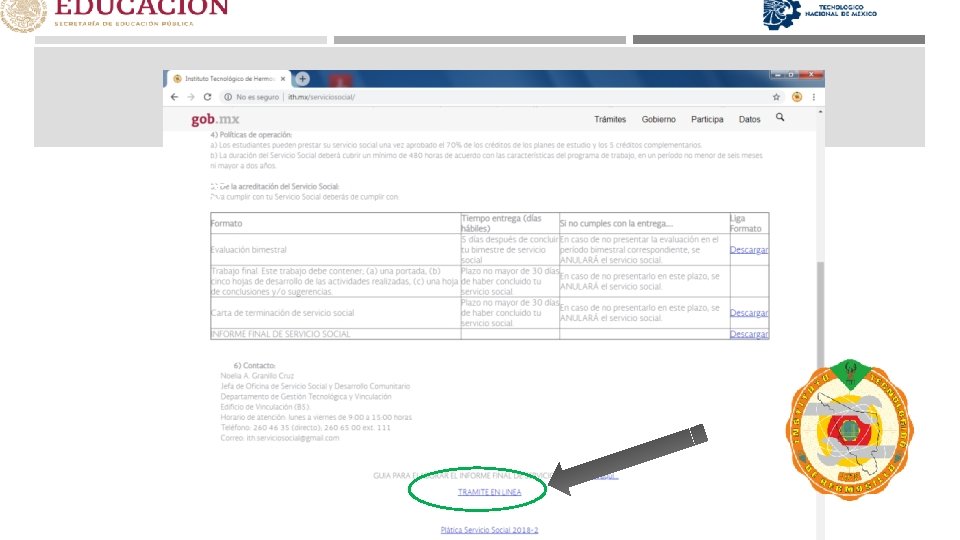Click the 'Formato' table header
This screenshot has width=960, height=540.
336,223
